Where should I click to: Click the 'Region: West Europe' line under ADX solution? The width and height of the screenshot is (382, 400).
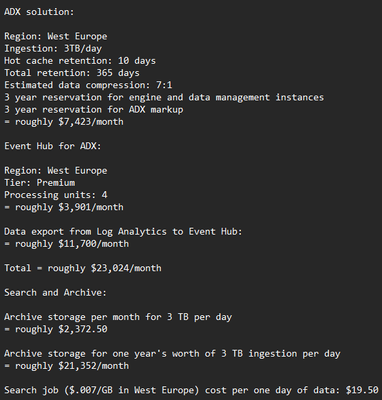tap(56, 36)
